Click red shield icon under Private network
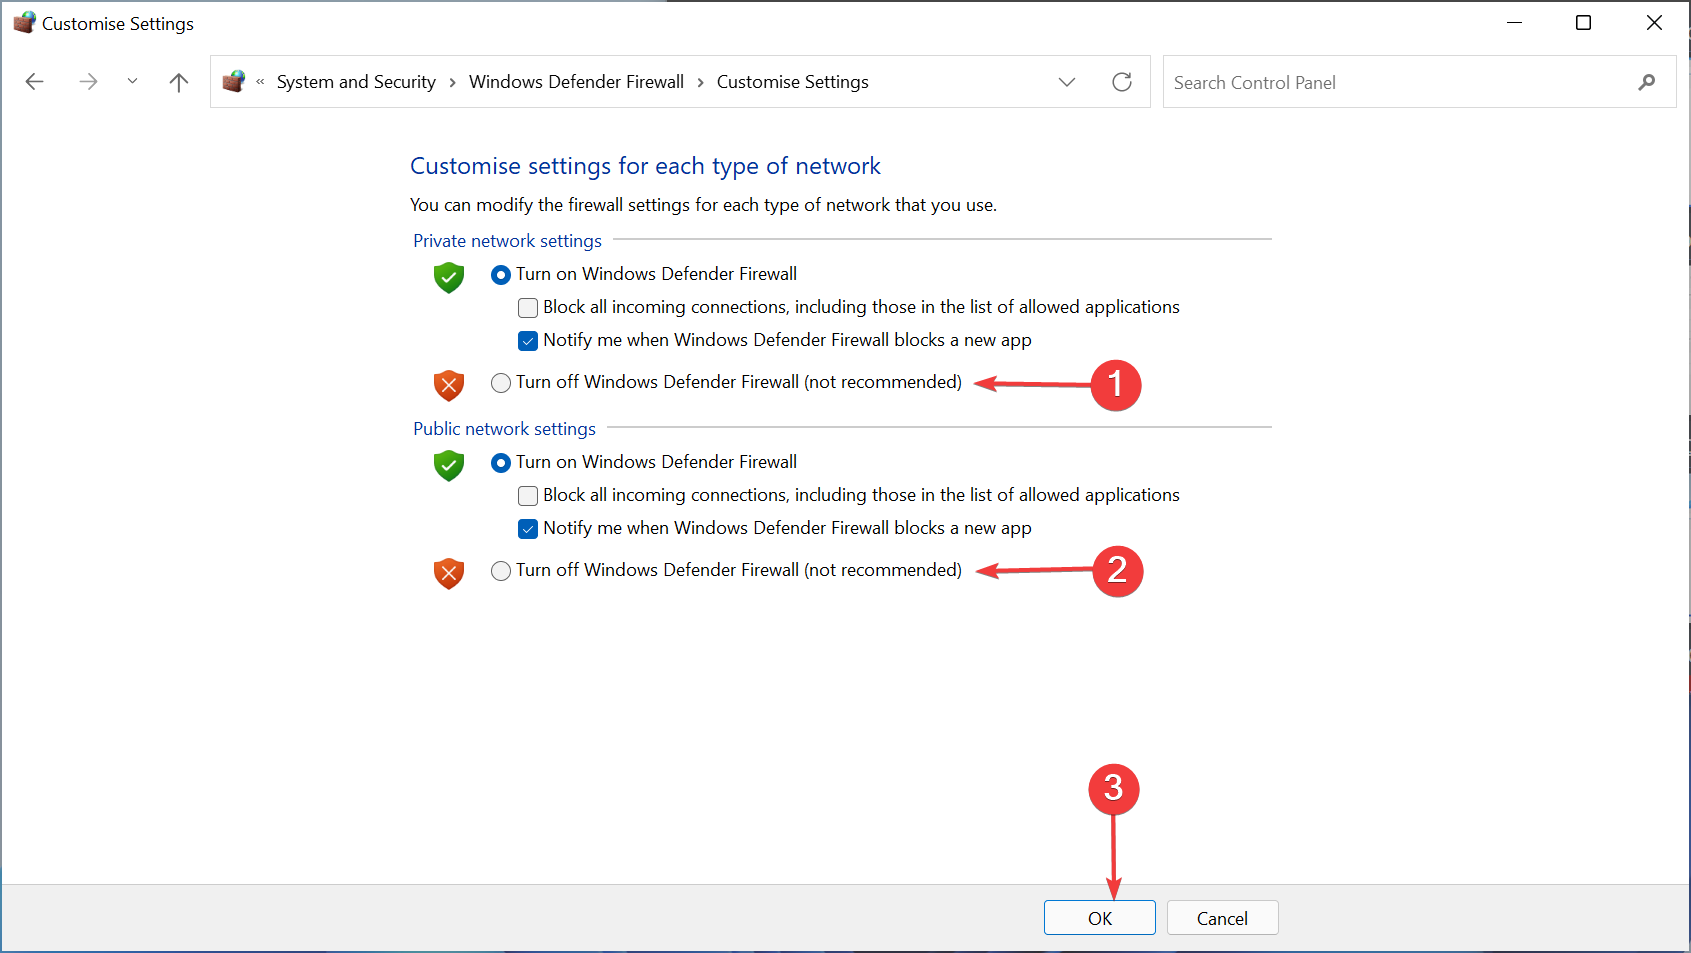This screenshot has width=1691, height=953. click(x=449, y=385)
